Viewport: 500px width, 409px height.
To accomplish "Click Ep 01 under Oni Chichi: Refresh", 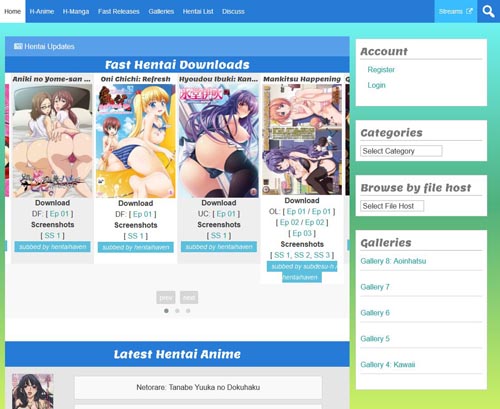I will (x=142, y=214).
